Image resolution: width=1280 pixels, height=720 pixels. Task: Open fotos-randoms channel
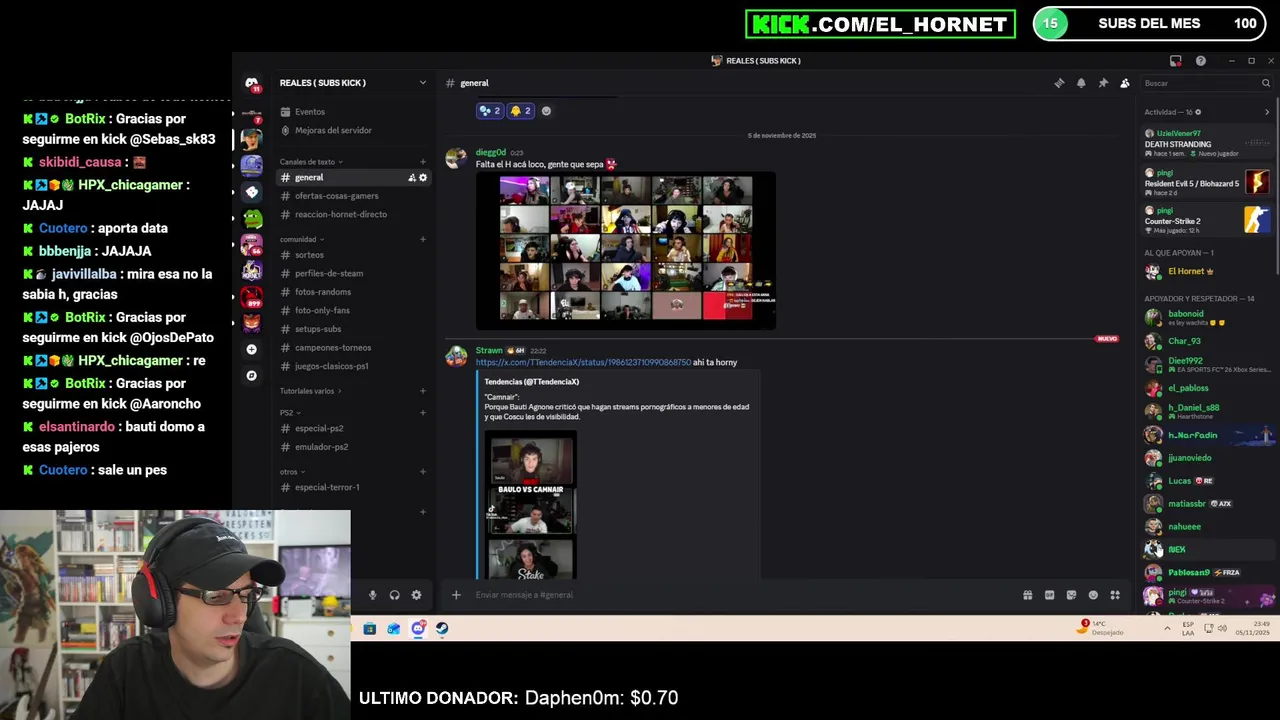353,292
